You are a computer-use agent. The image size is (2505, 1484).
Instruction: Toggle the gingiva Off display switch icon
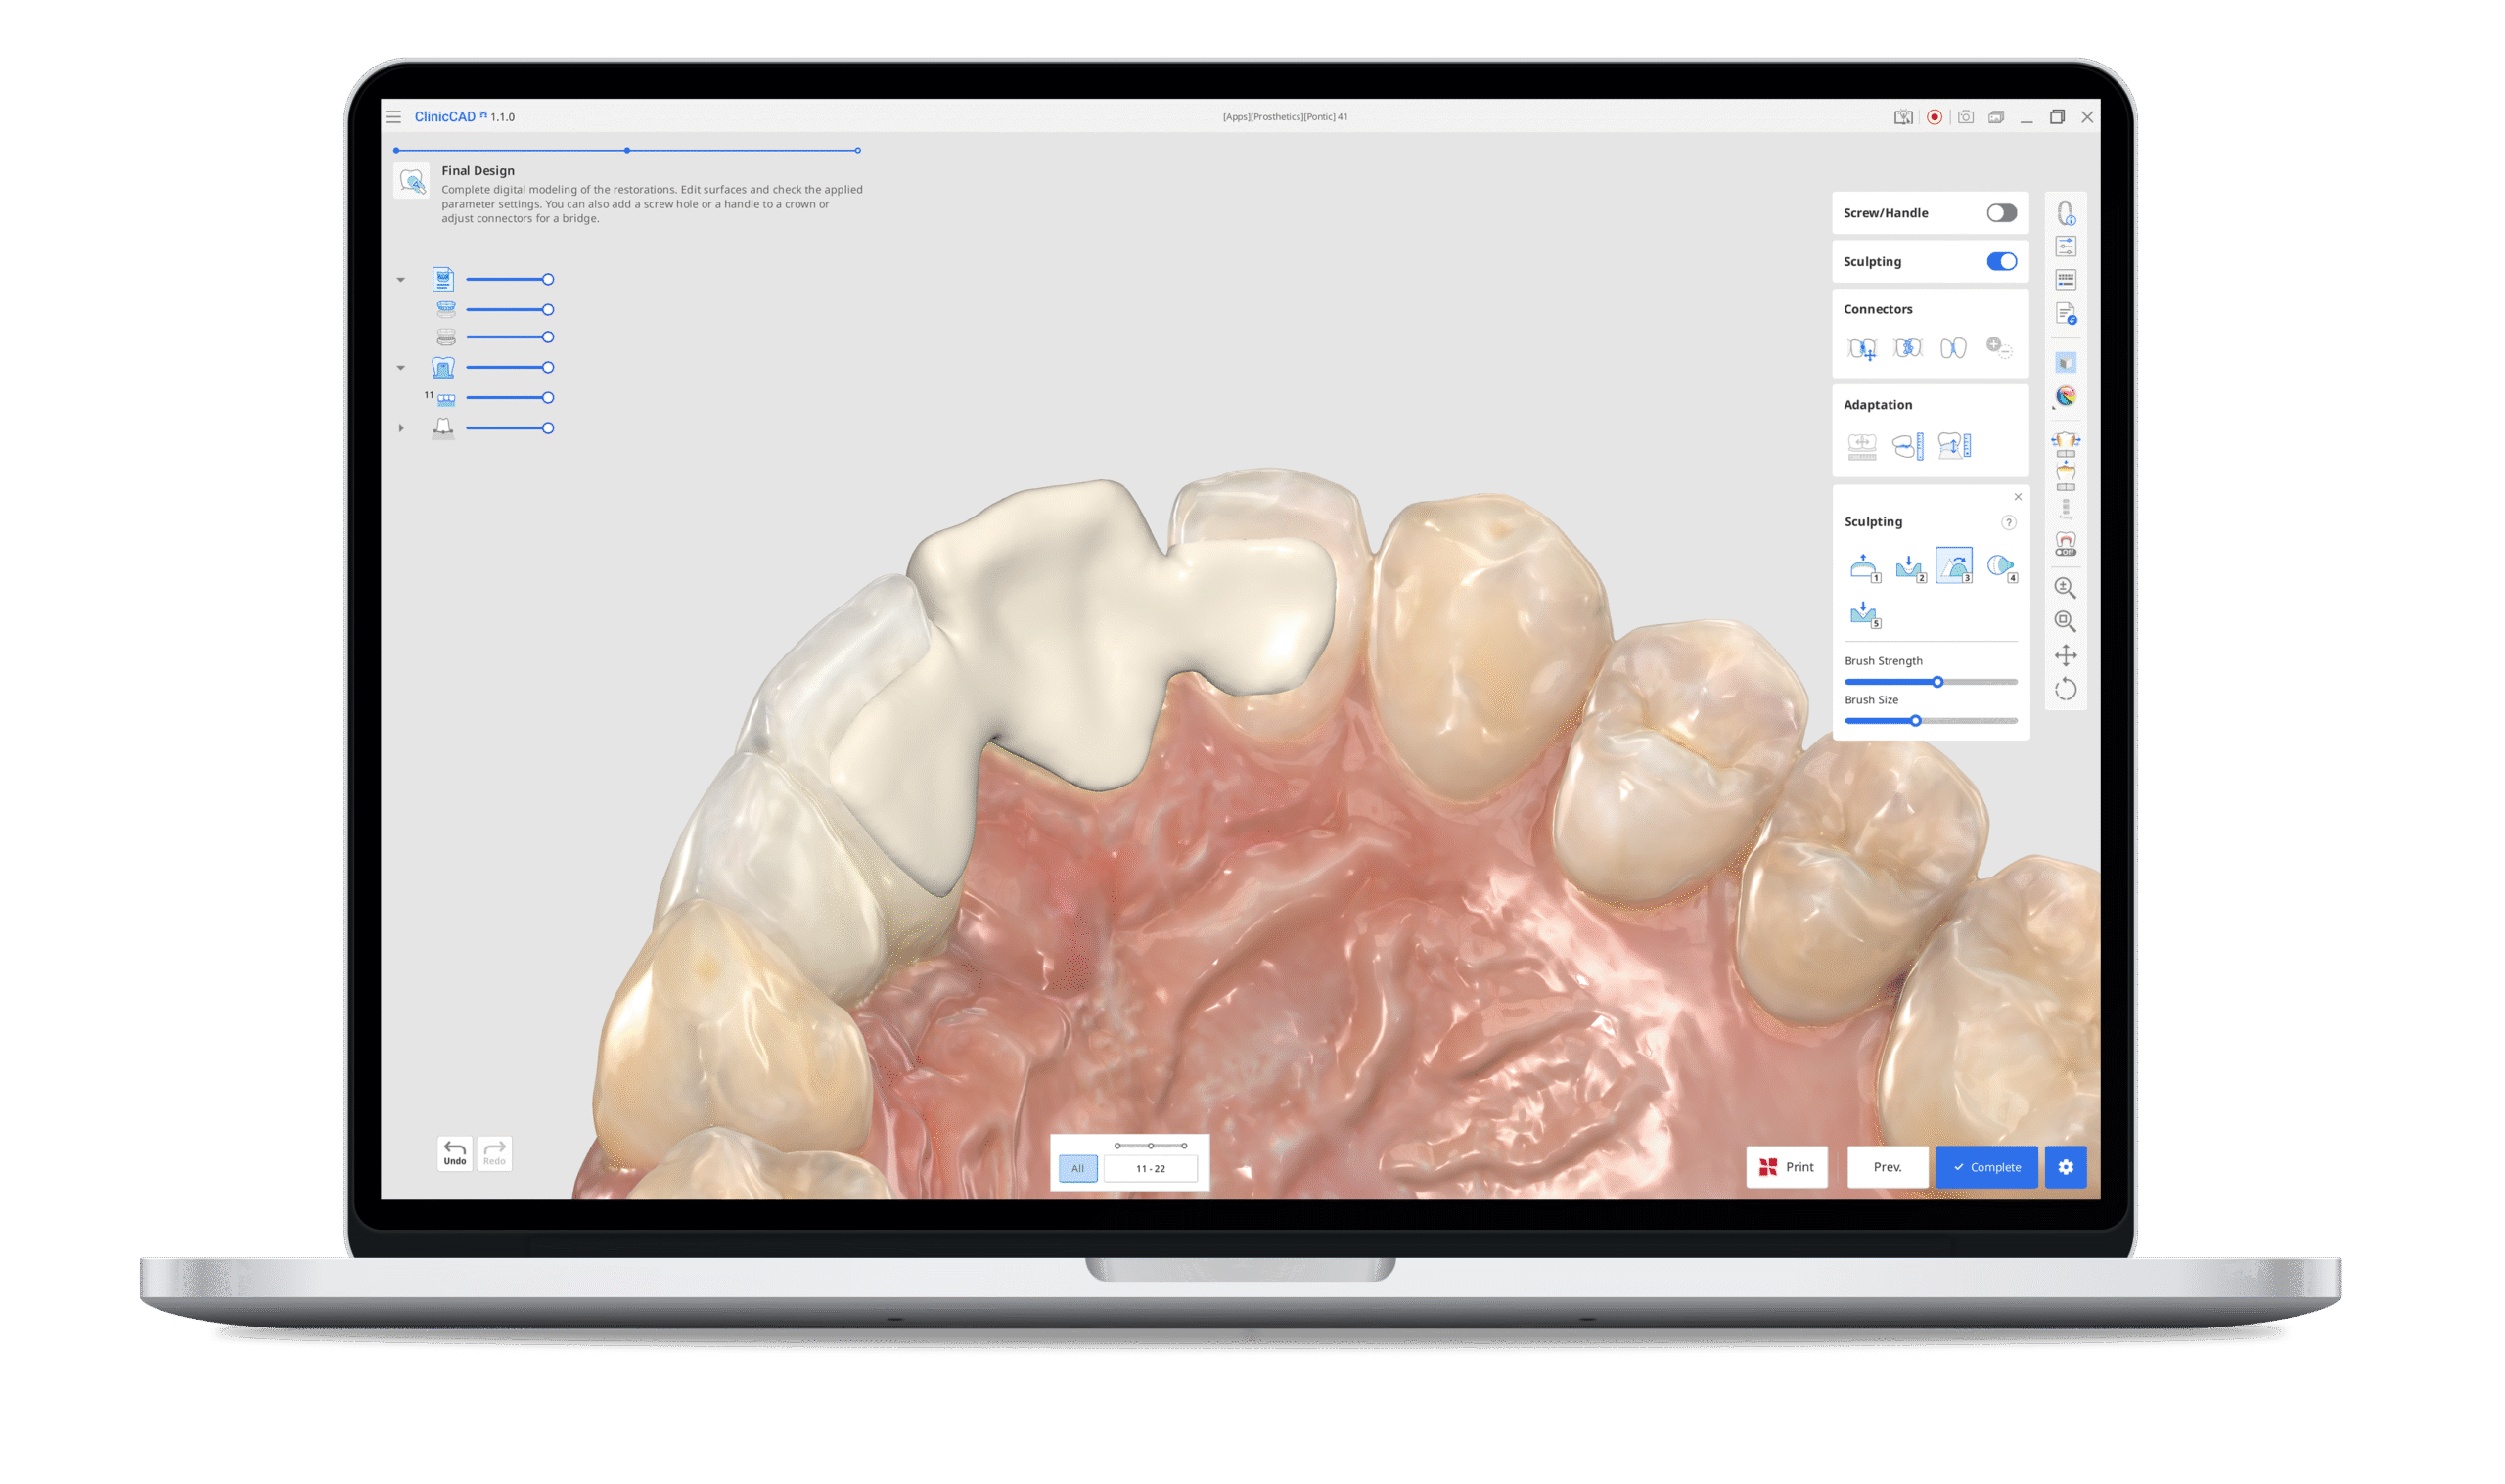2065,544
